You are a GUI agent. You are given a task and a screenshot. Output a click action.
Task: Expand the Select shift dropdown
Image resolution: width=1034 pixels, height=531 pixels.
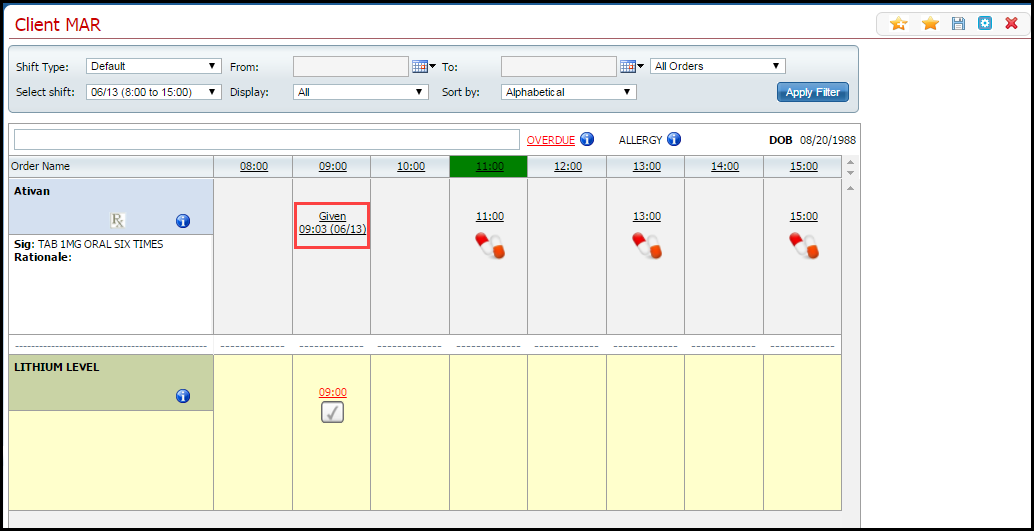[x=153, y=92]
